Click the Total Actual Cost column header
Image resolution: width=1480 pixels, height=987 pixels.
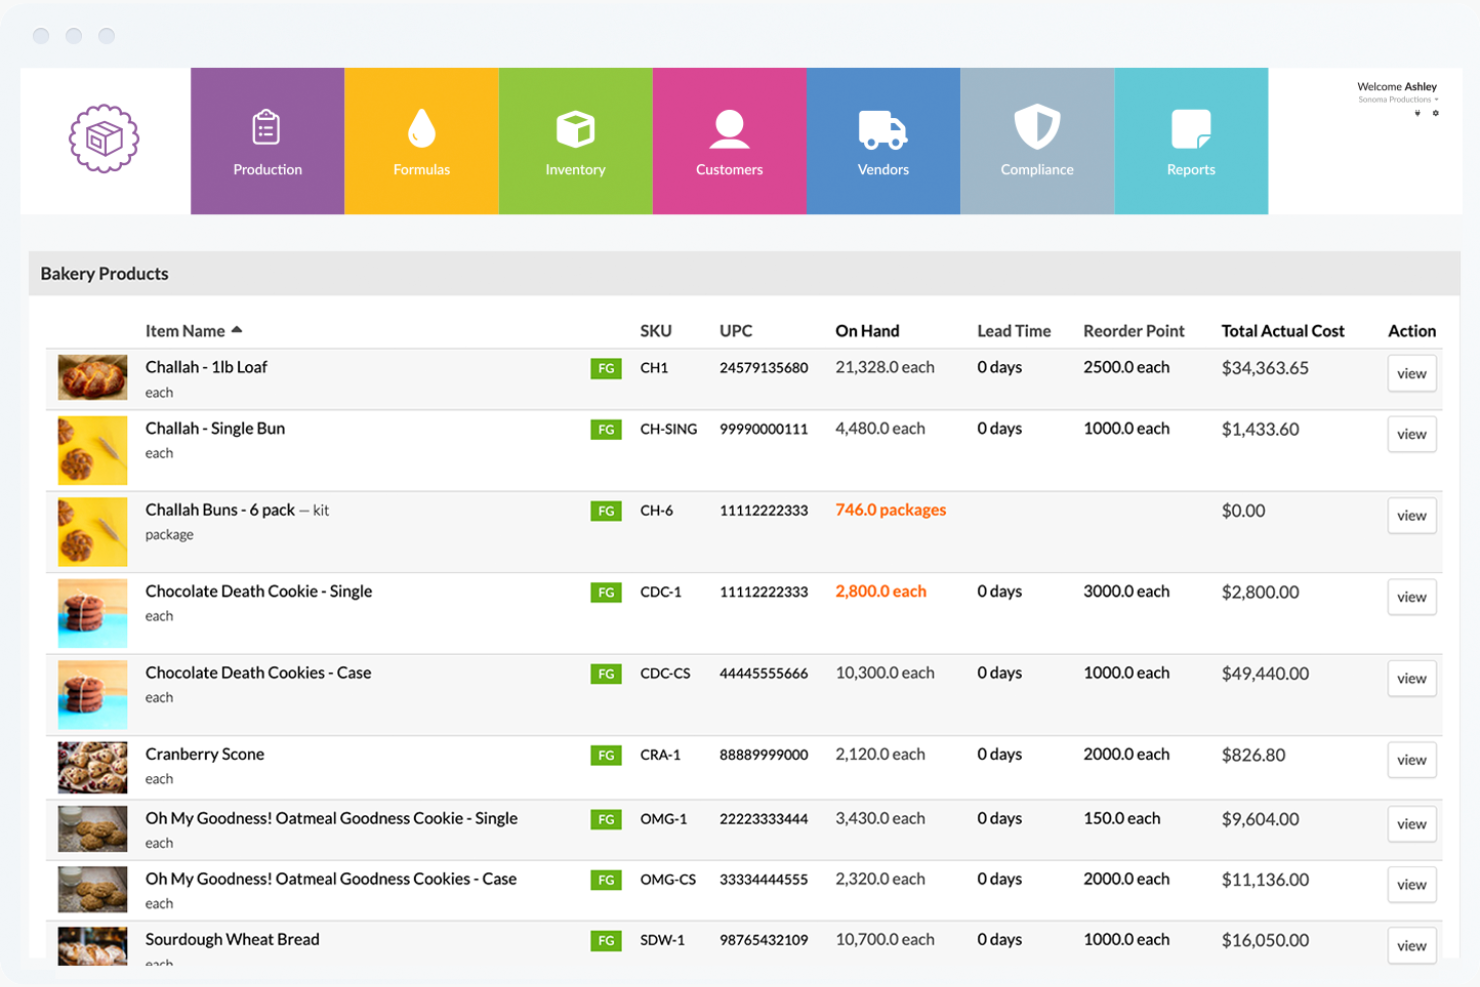[1283, 331]
